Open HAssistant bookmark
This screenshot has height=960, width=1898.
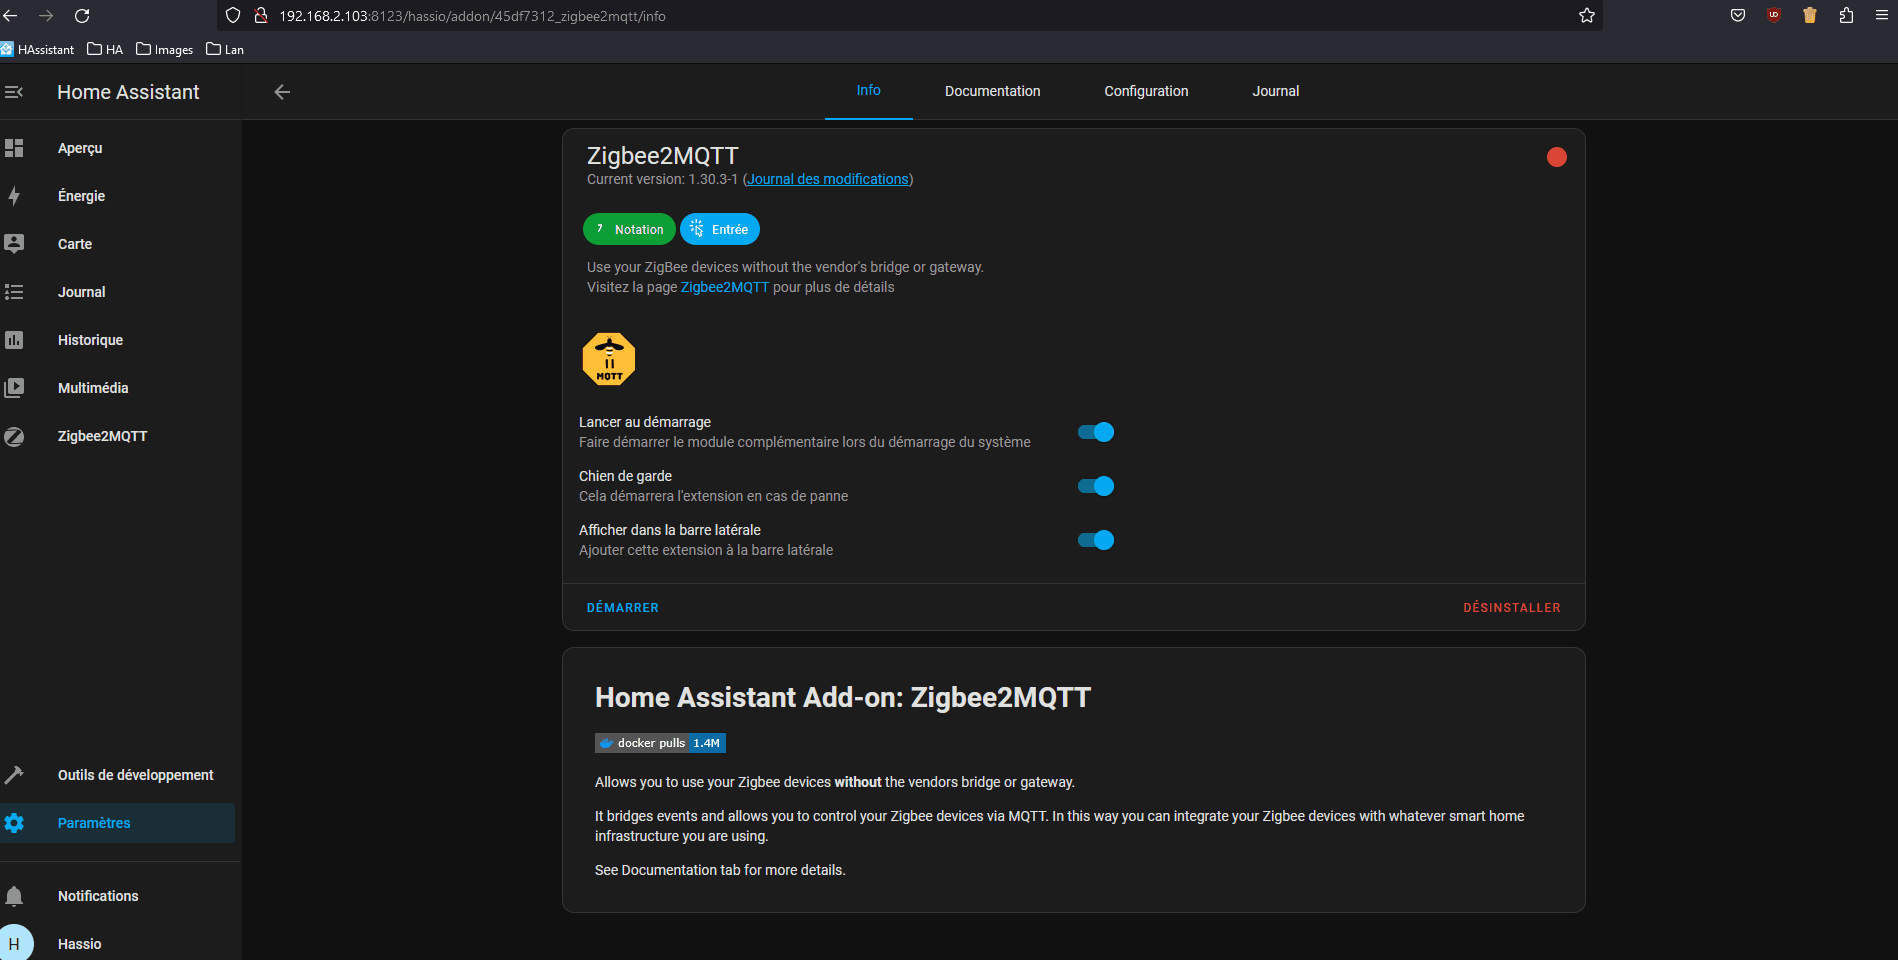(38, 49)
